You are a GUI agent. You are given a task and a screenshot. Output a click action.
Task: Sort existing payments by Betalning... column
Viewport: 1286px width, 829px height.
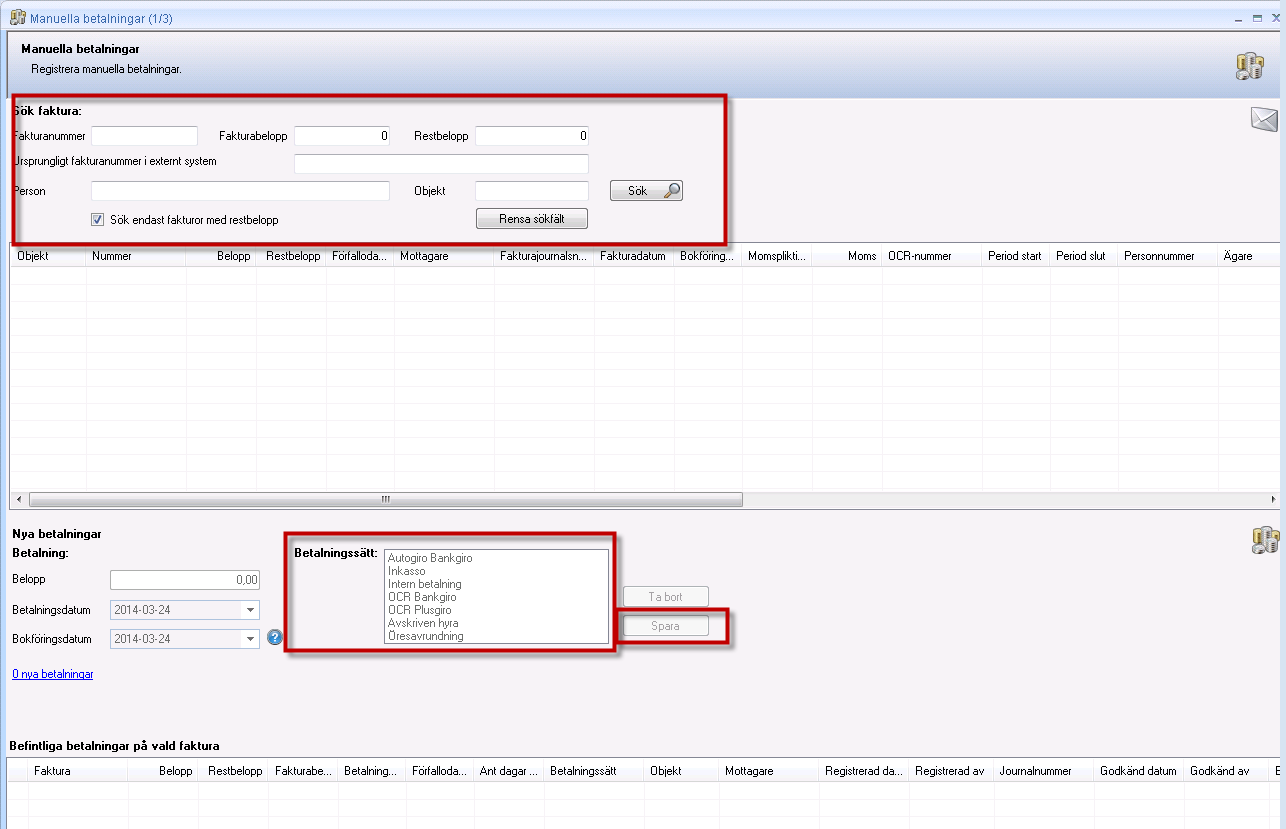(x=372, y=771)
